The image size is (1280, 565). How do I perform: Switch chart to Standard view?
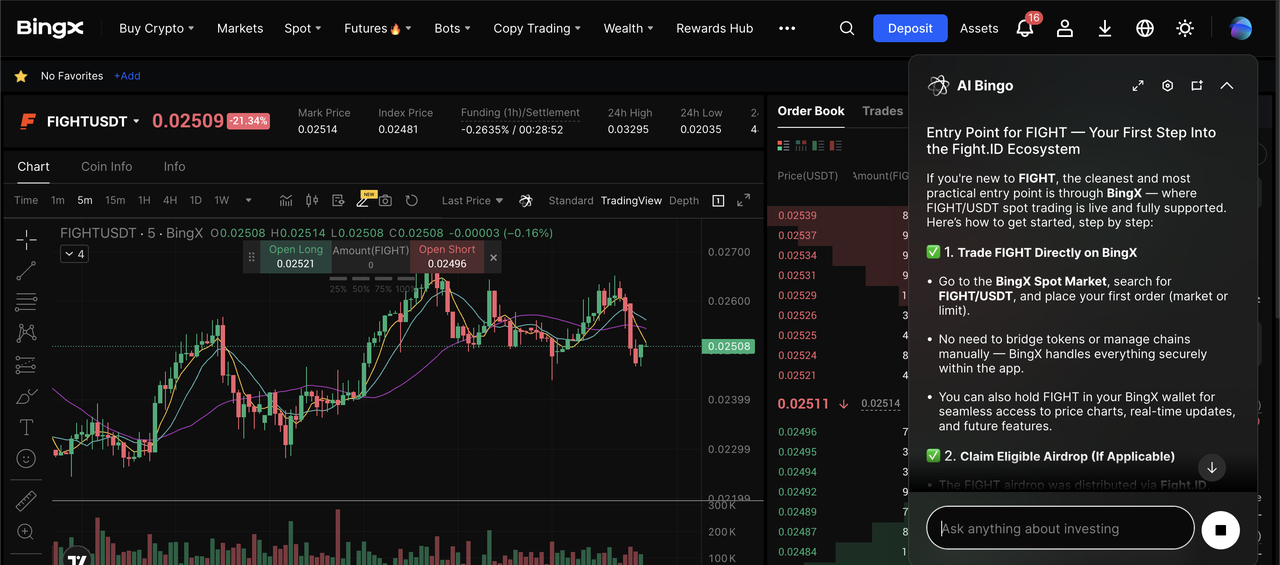[571, 201]
